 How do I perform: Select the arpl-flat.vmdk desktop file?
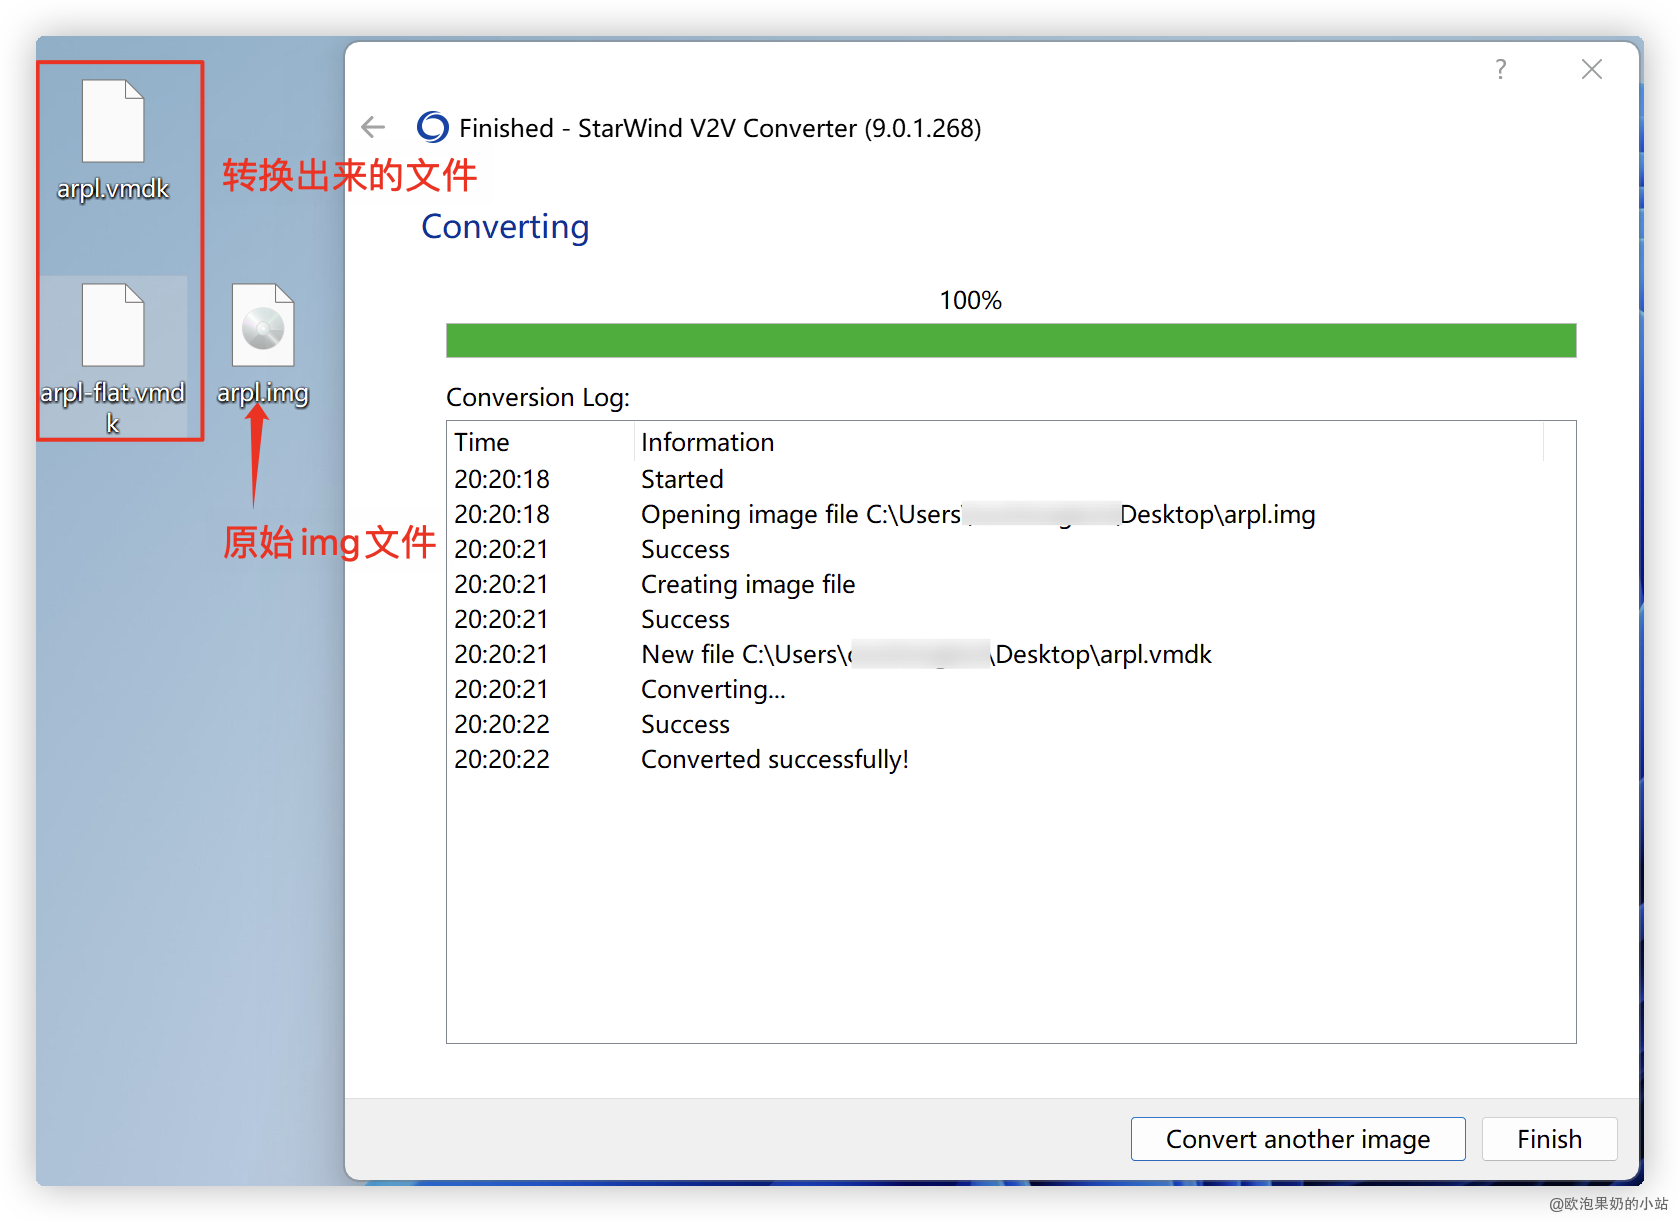click(x=113, y=358)
